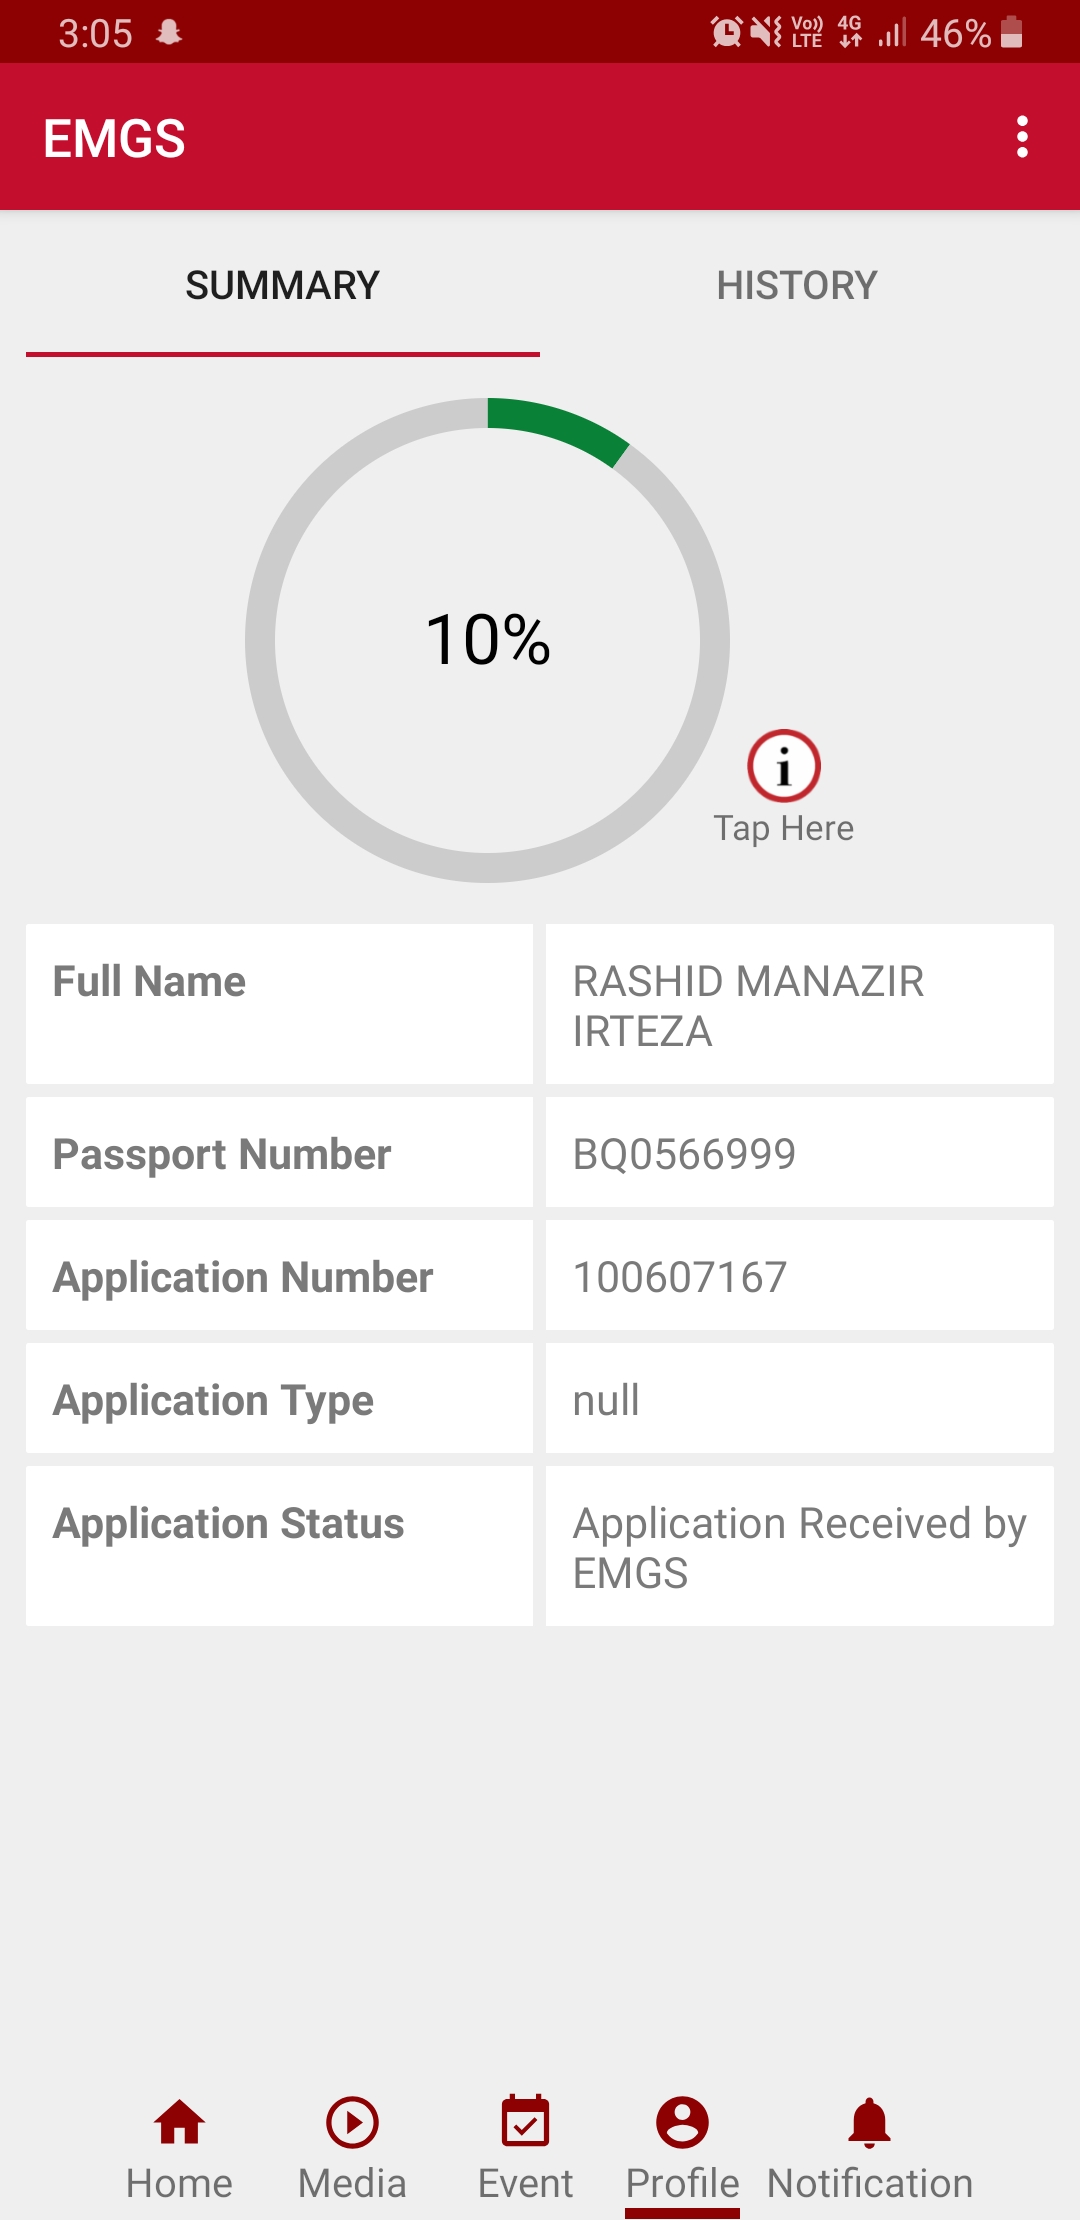Go to Home via house icon

(179, 2123)
